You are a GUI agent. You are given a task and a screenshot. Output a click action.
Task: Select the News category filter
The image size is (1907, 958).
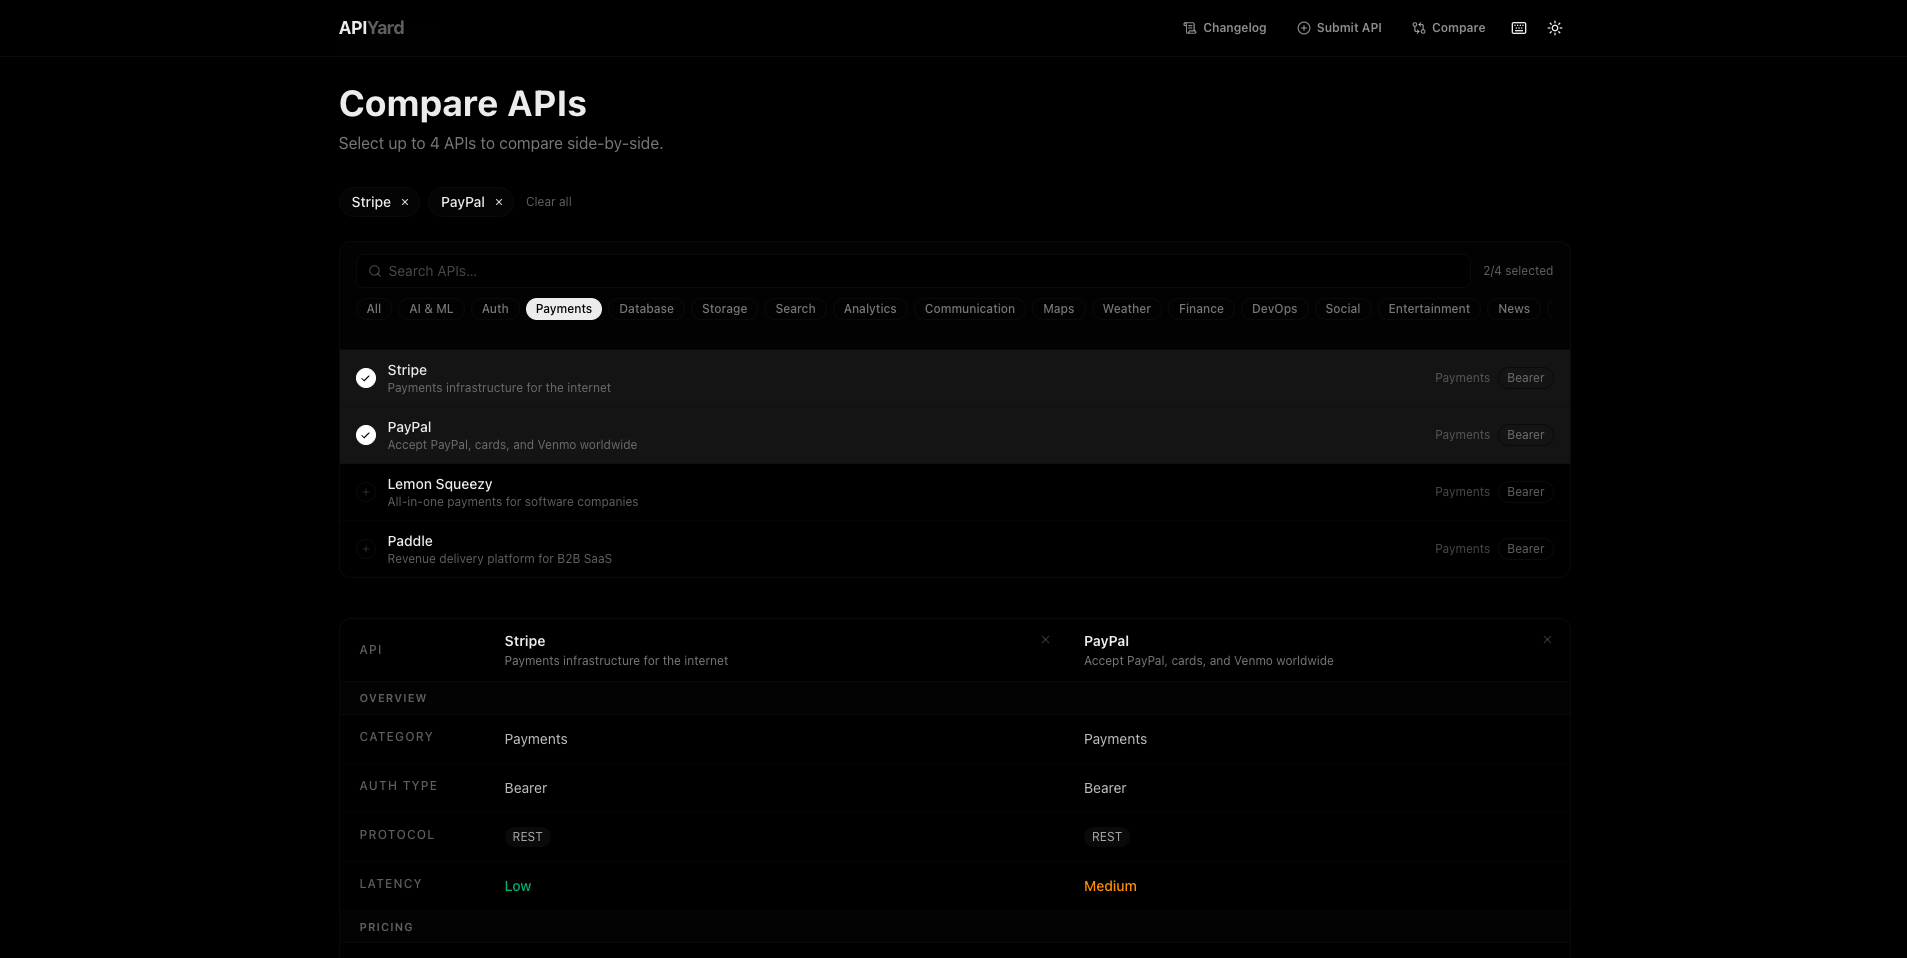(1514, 309)
